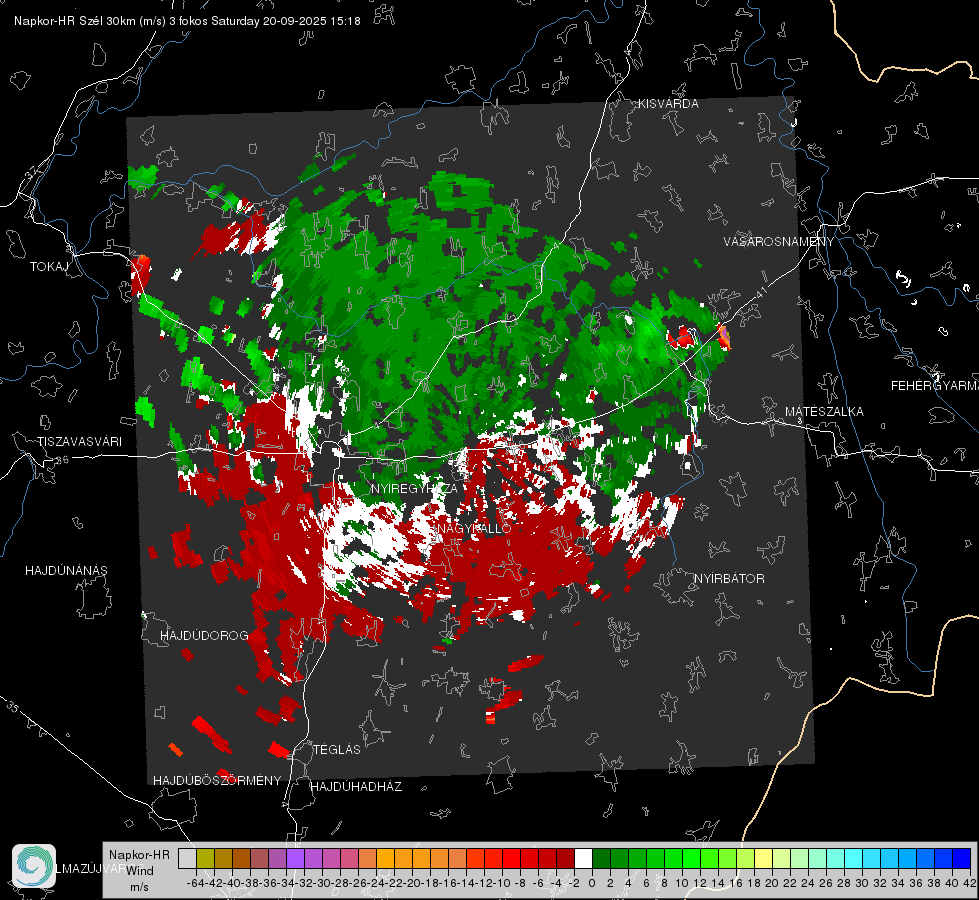Click the VÁSÁROSNAMÉNY city label
Screen dimensions: 979x900
779,241
